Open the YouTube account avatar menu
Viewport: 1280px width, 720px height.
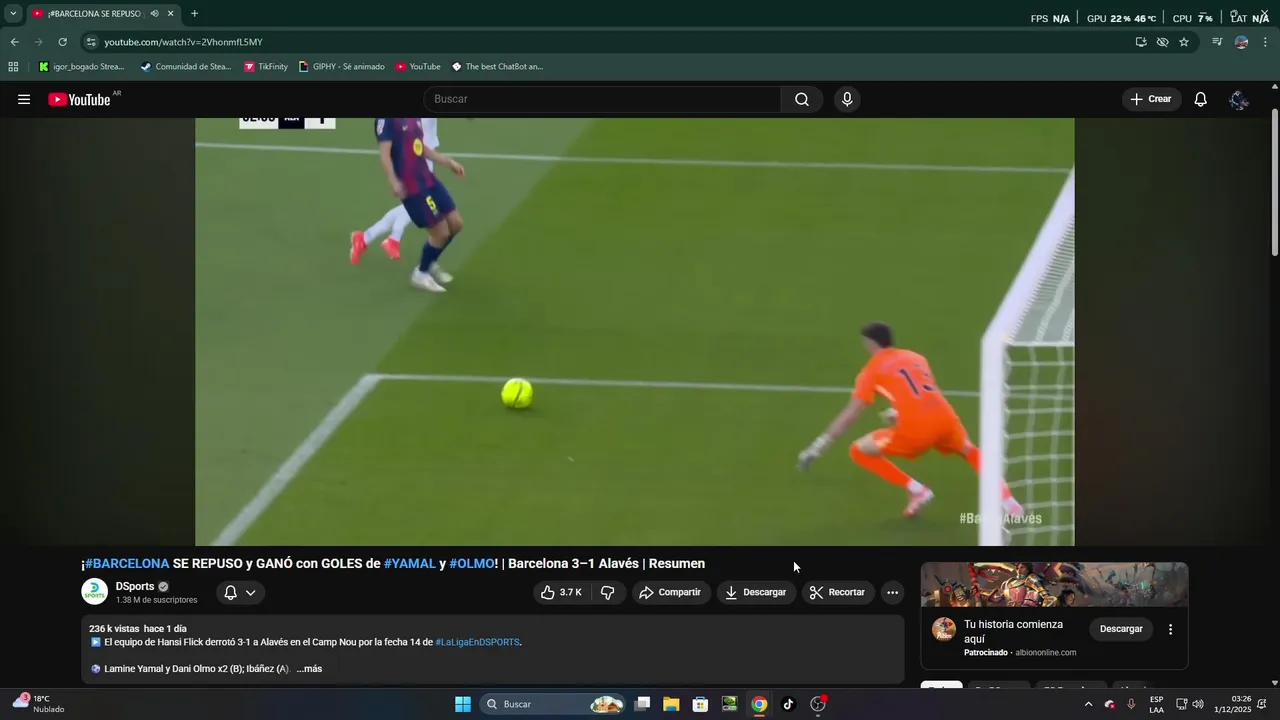point(1239,99)
